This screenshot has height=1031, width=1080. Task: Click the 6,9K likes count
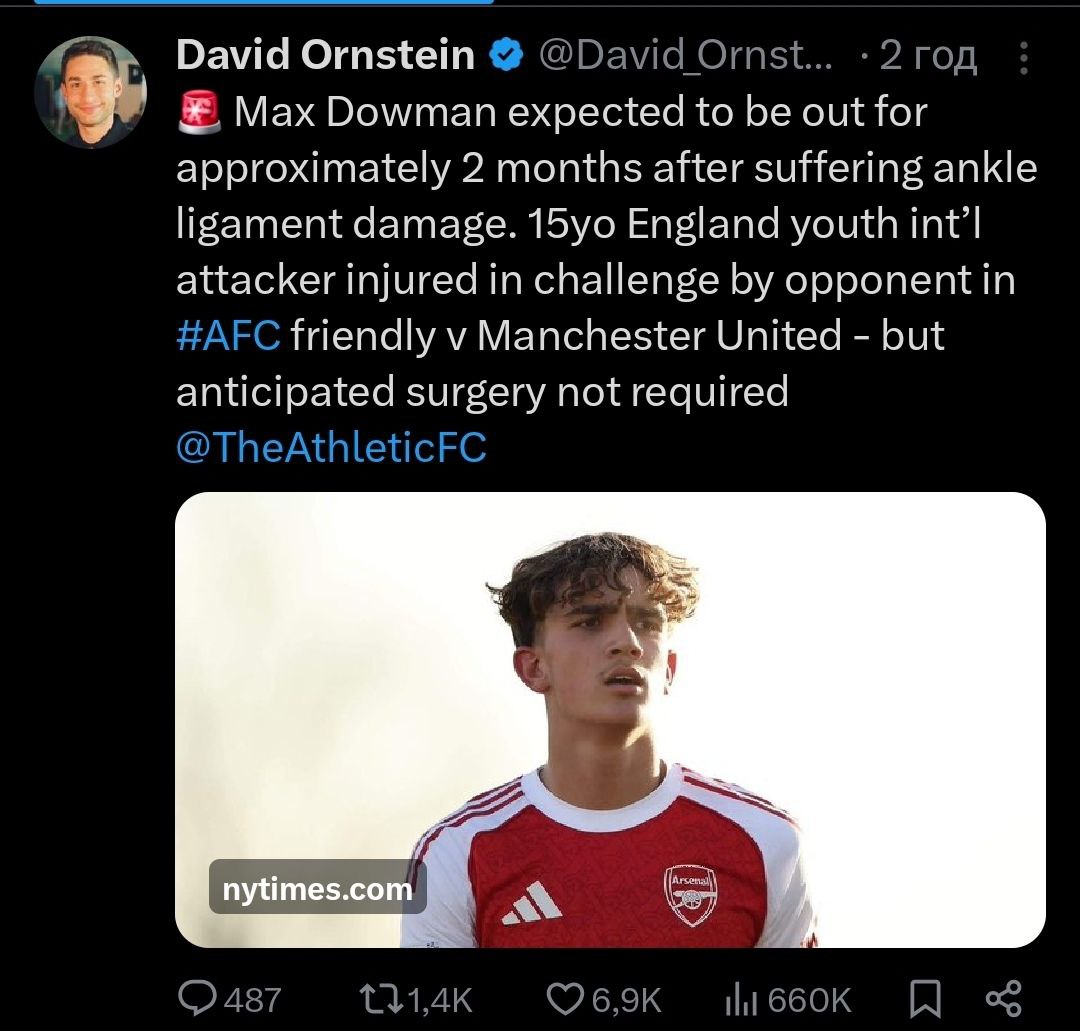628,998
